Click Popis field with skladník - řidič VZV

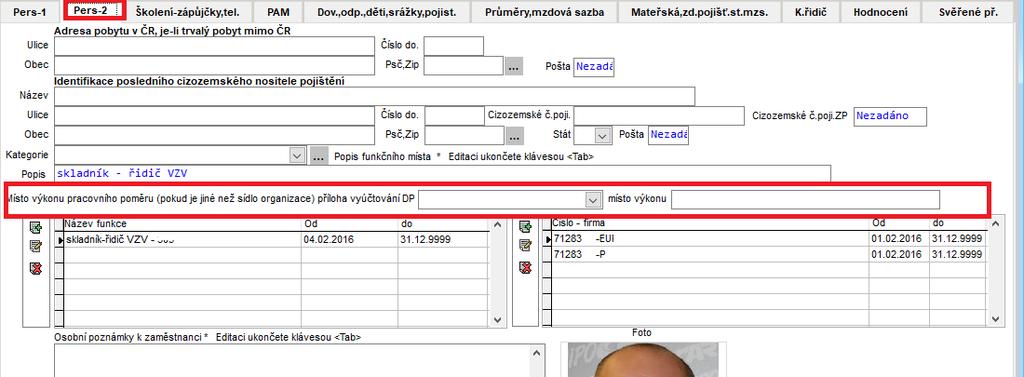(442, 174)
